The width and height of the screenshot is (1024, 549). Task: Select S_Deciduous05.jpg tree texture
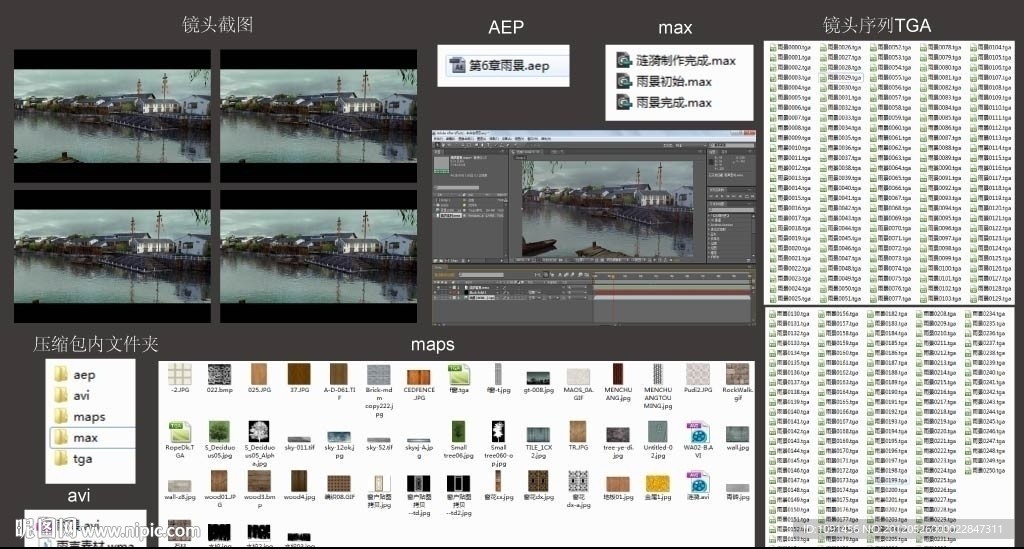[219, 433]
